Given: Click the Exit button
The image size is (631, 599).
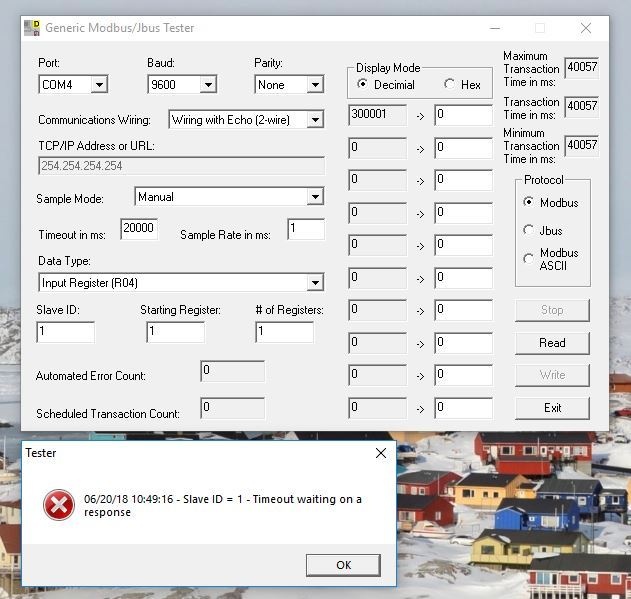Looking at the screenshot, I should (x=552, y=408).
